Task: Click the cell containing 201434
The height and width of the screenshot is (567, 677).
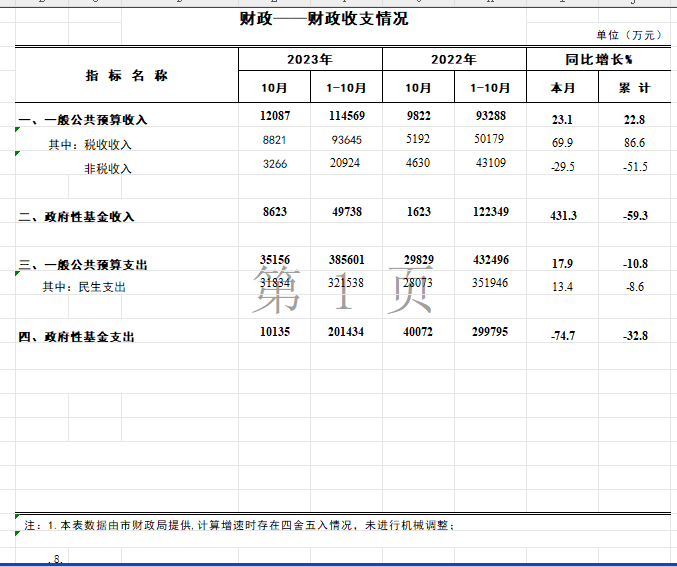Action: [x=346, y=332]
